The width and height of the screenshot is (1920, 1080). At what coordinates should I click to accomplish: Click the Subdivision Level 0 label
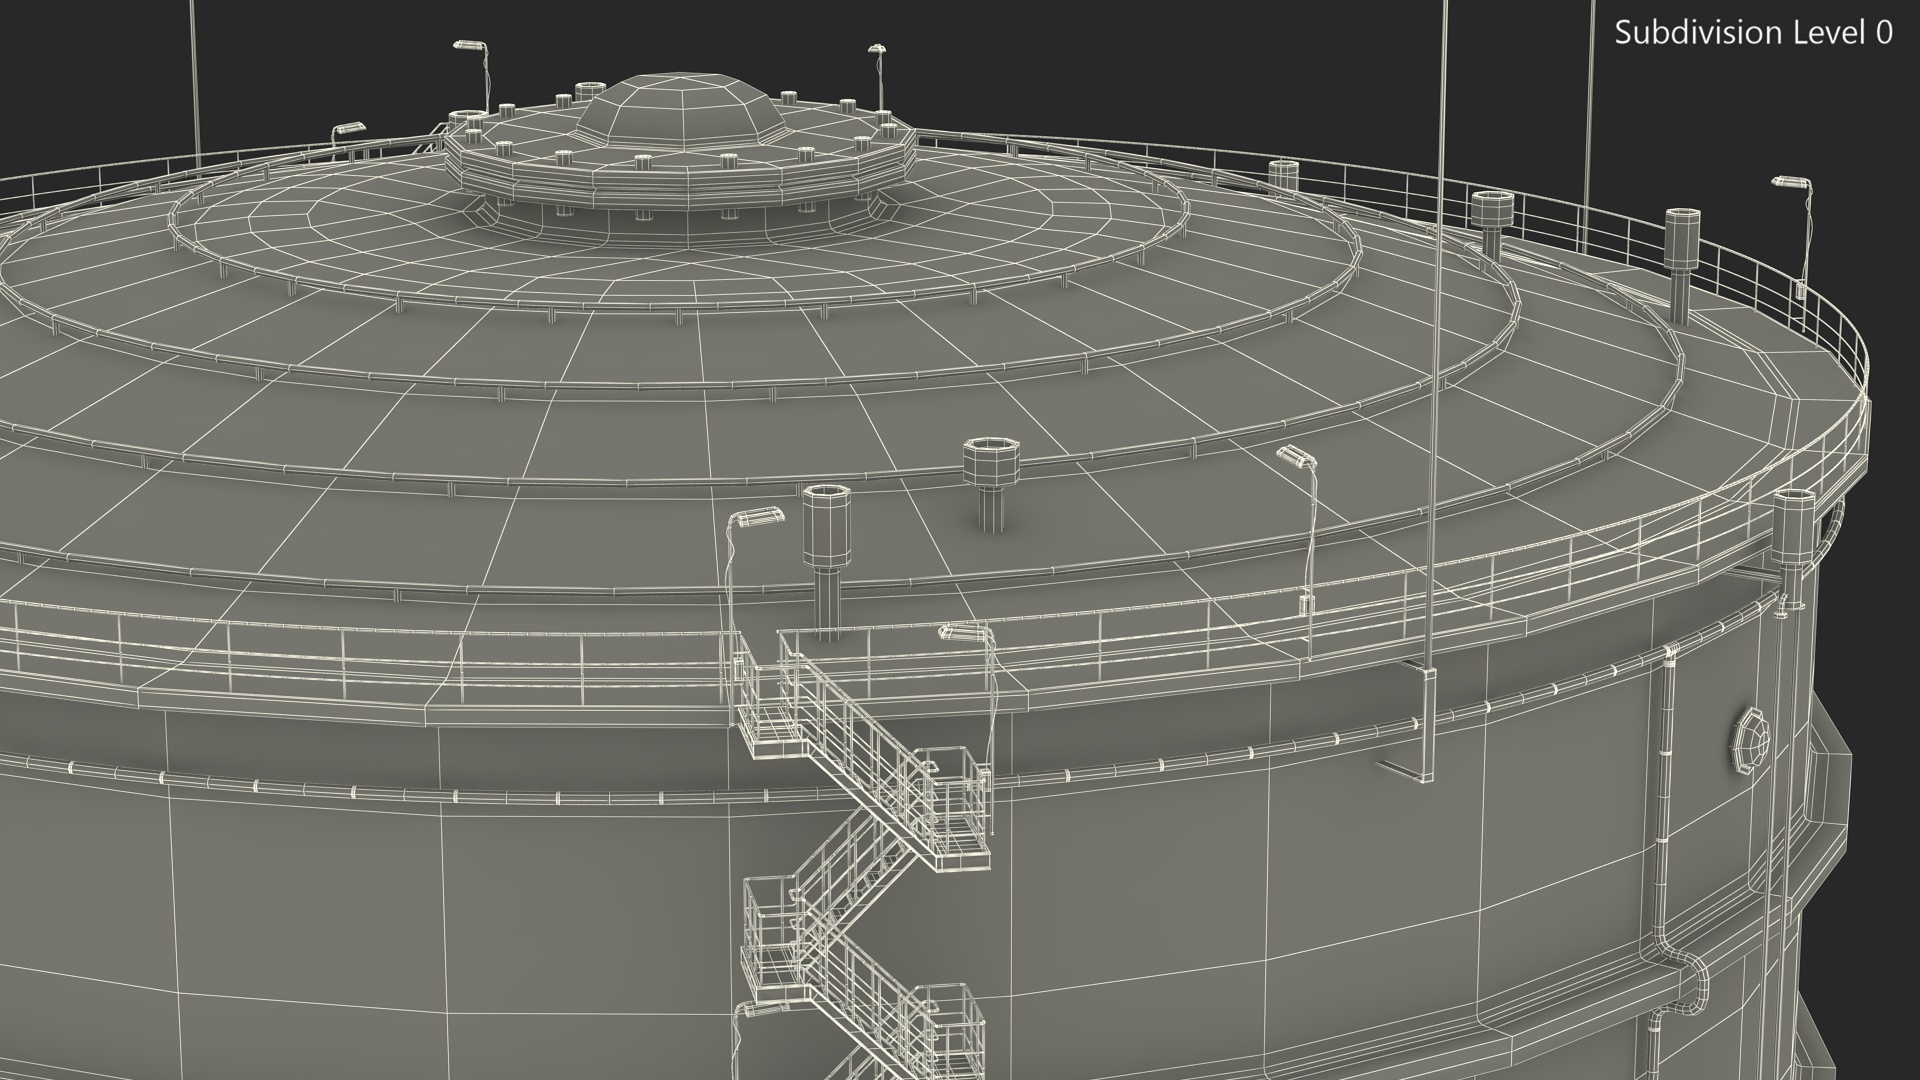click(1753, 33)
